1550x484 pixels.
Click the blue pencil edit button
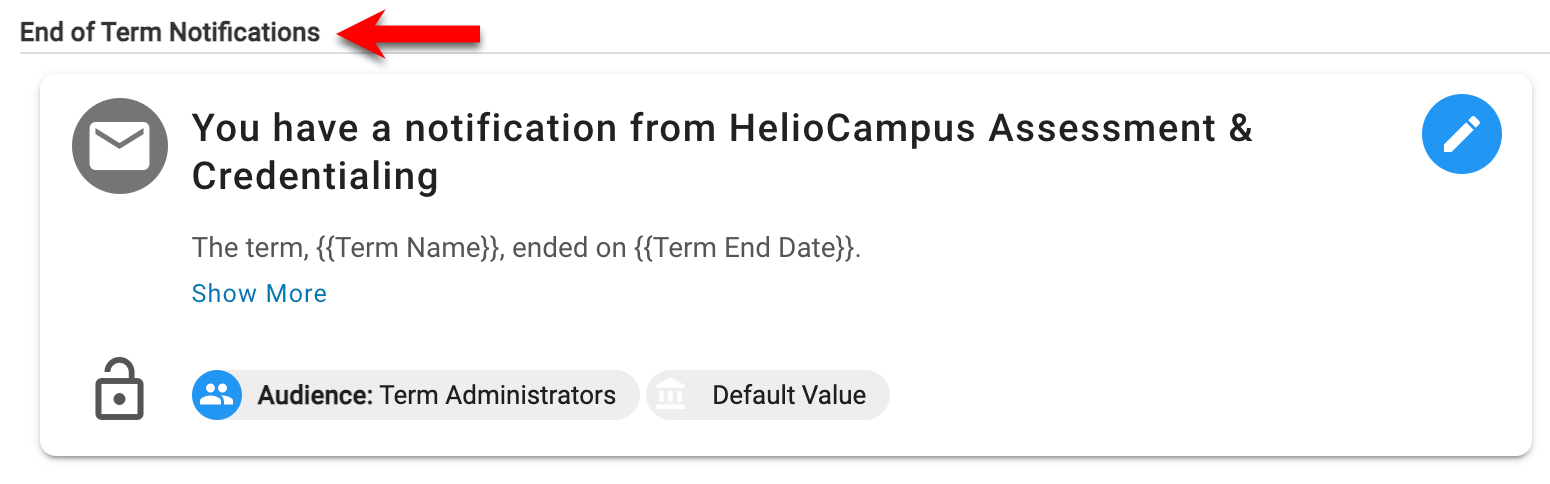1461,134
